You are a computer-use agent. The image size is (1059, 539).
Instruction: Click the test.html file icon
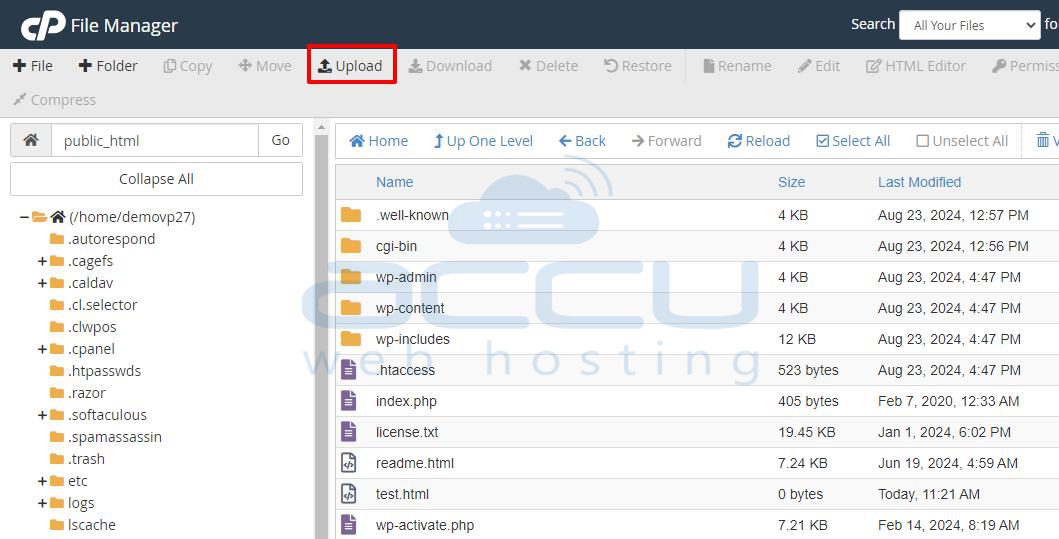(x=348, y=494)
